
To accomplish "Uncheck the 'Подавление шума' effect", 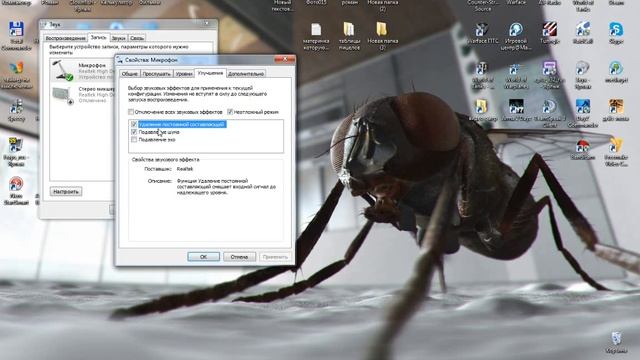I will pyautogui.click(x=134, y=132).
